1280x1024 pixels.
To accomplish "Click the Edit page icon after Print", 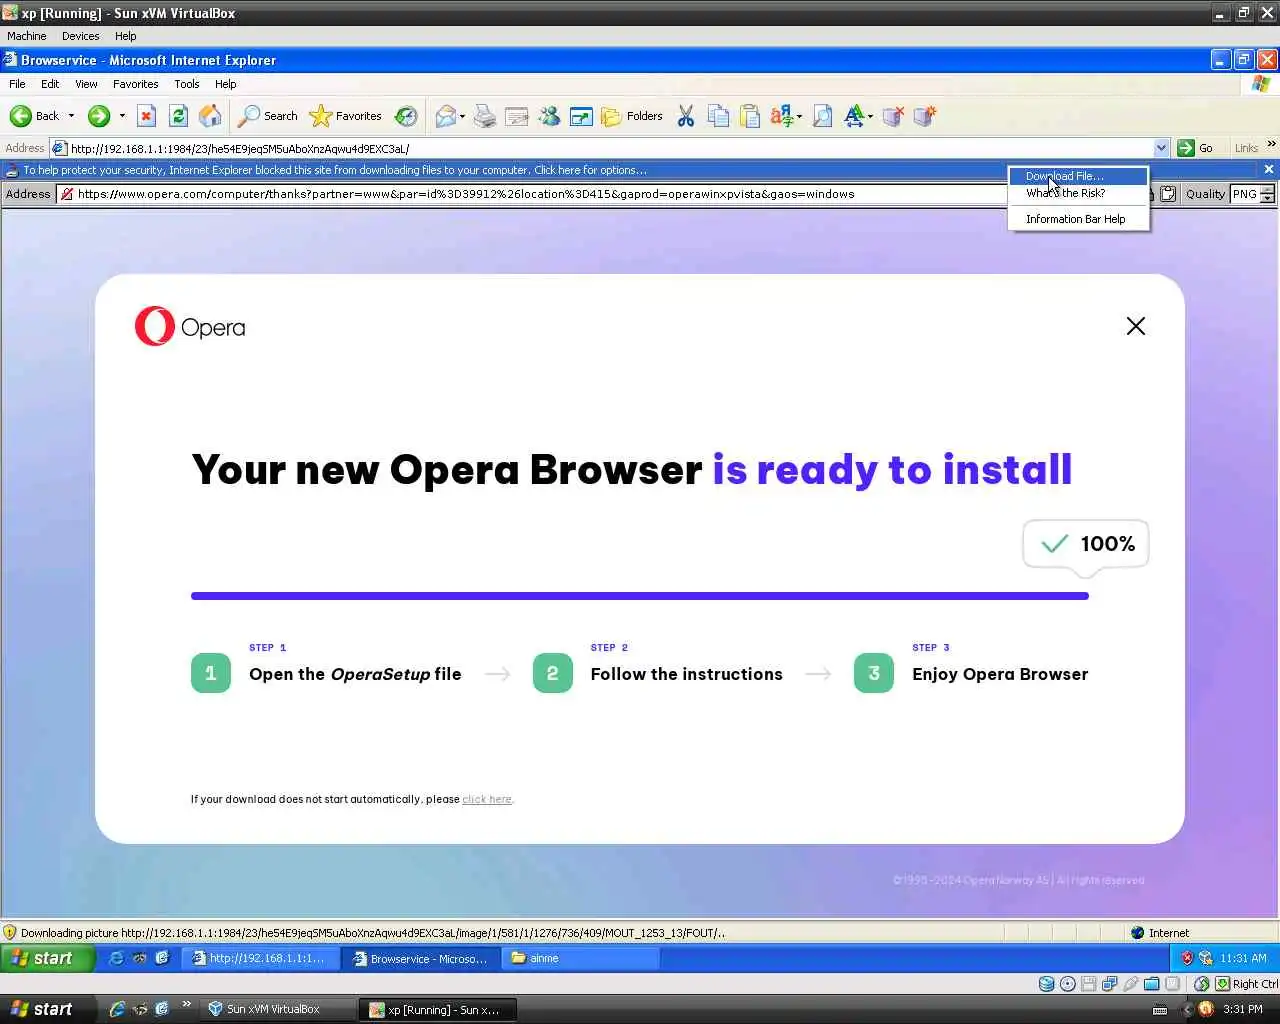I will (517, 117).
